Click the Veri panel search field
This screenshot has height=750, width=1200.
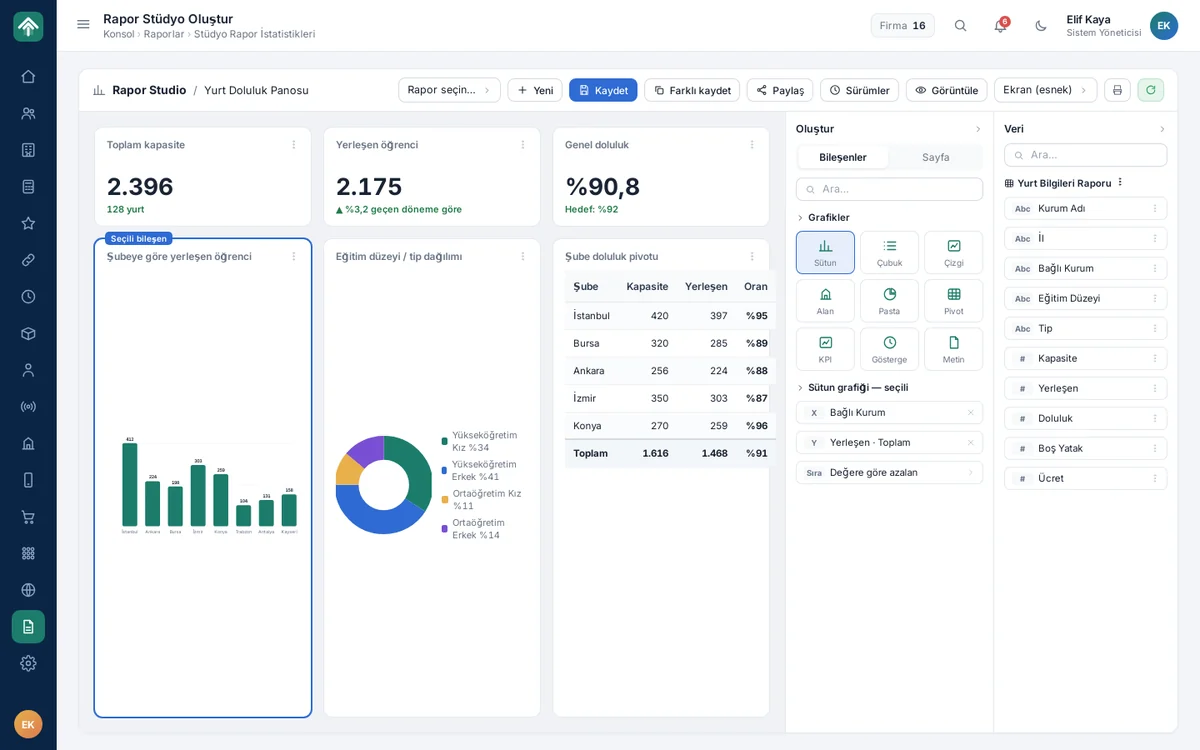click(x=1085, y=155)
